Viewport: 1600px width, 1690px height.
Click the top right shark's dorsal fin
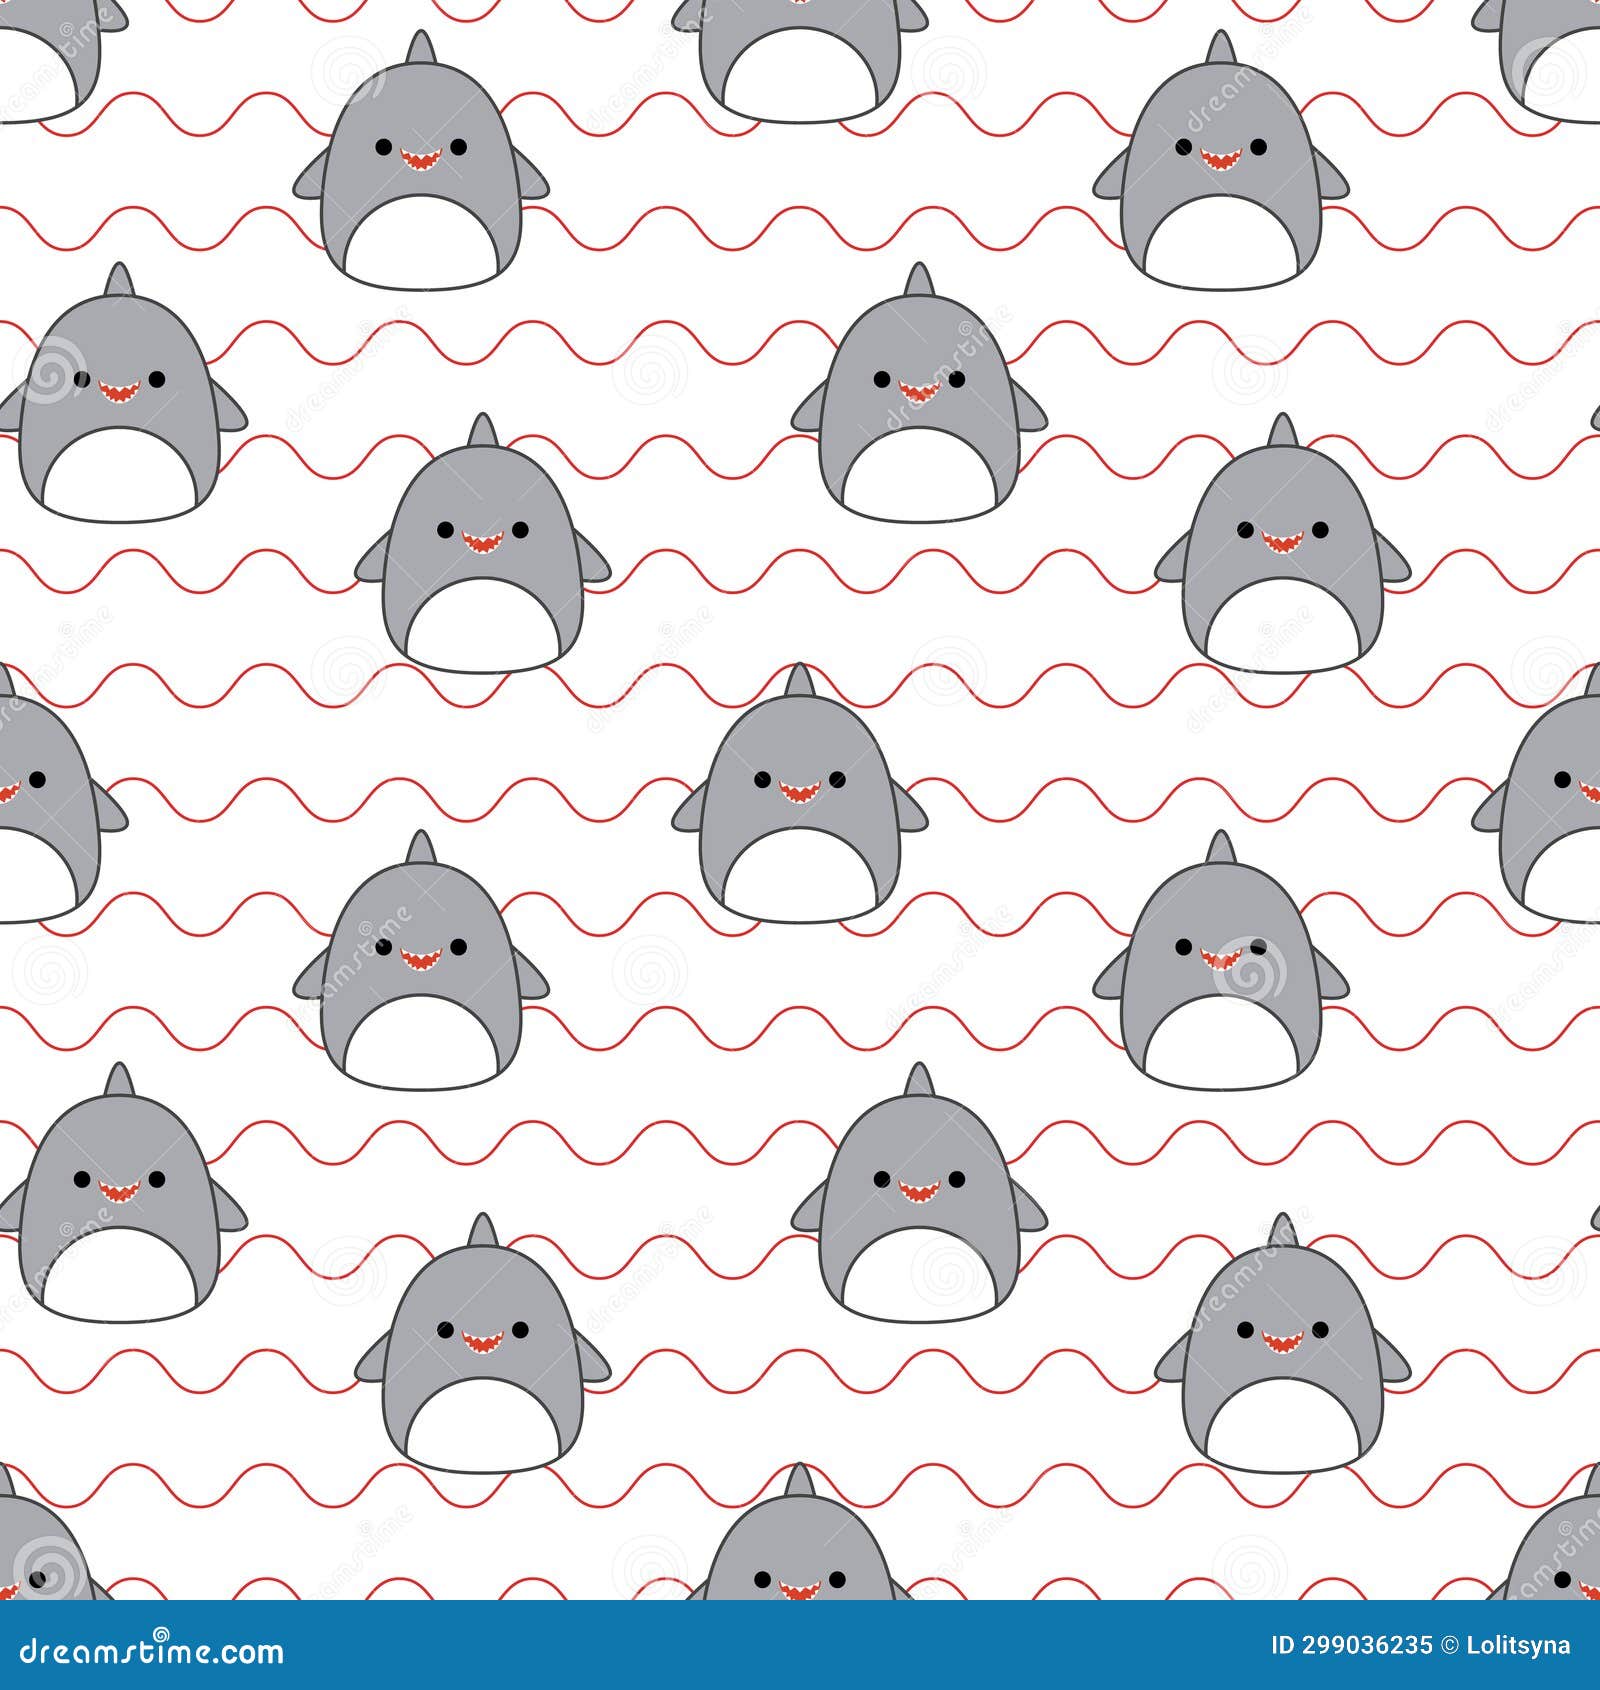pyautogui.click(x=1222, y=48)
